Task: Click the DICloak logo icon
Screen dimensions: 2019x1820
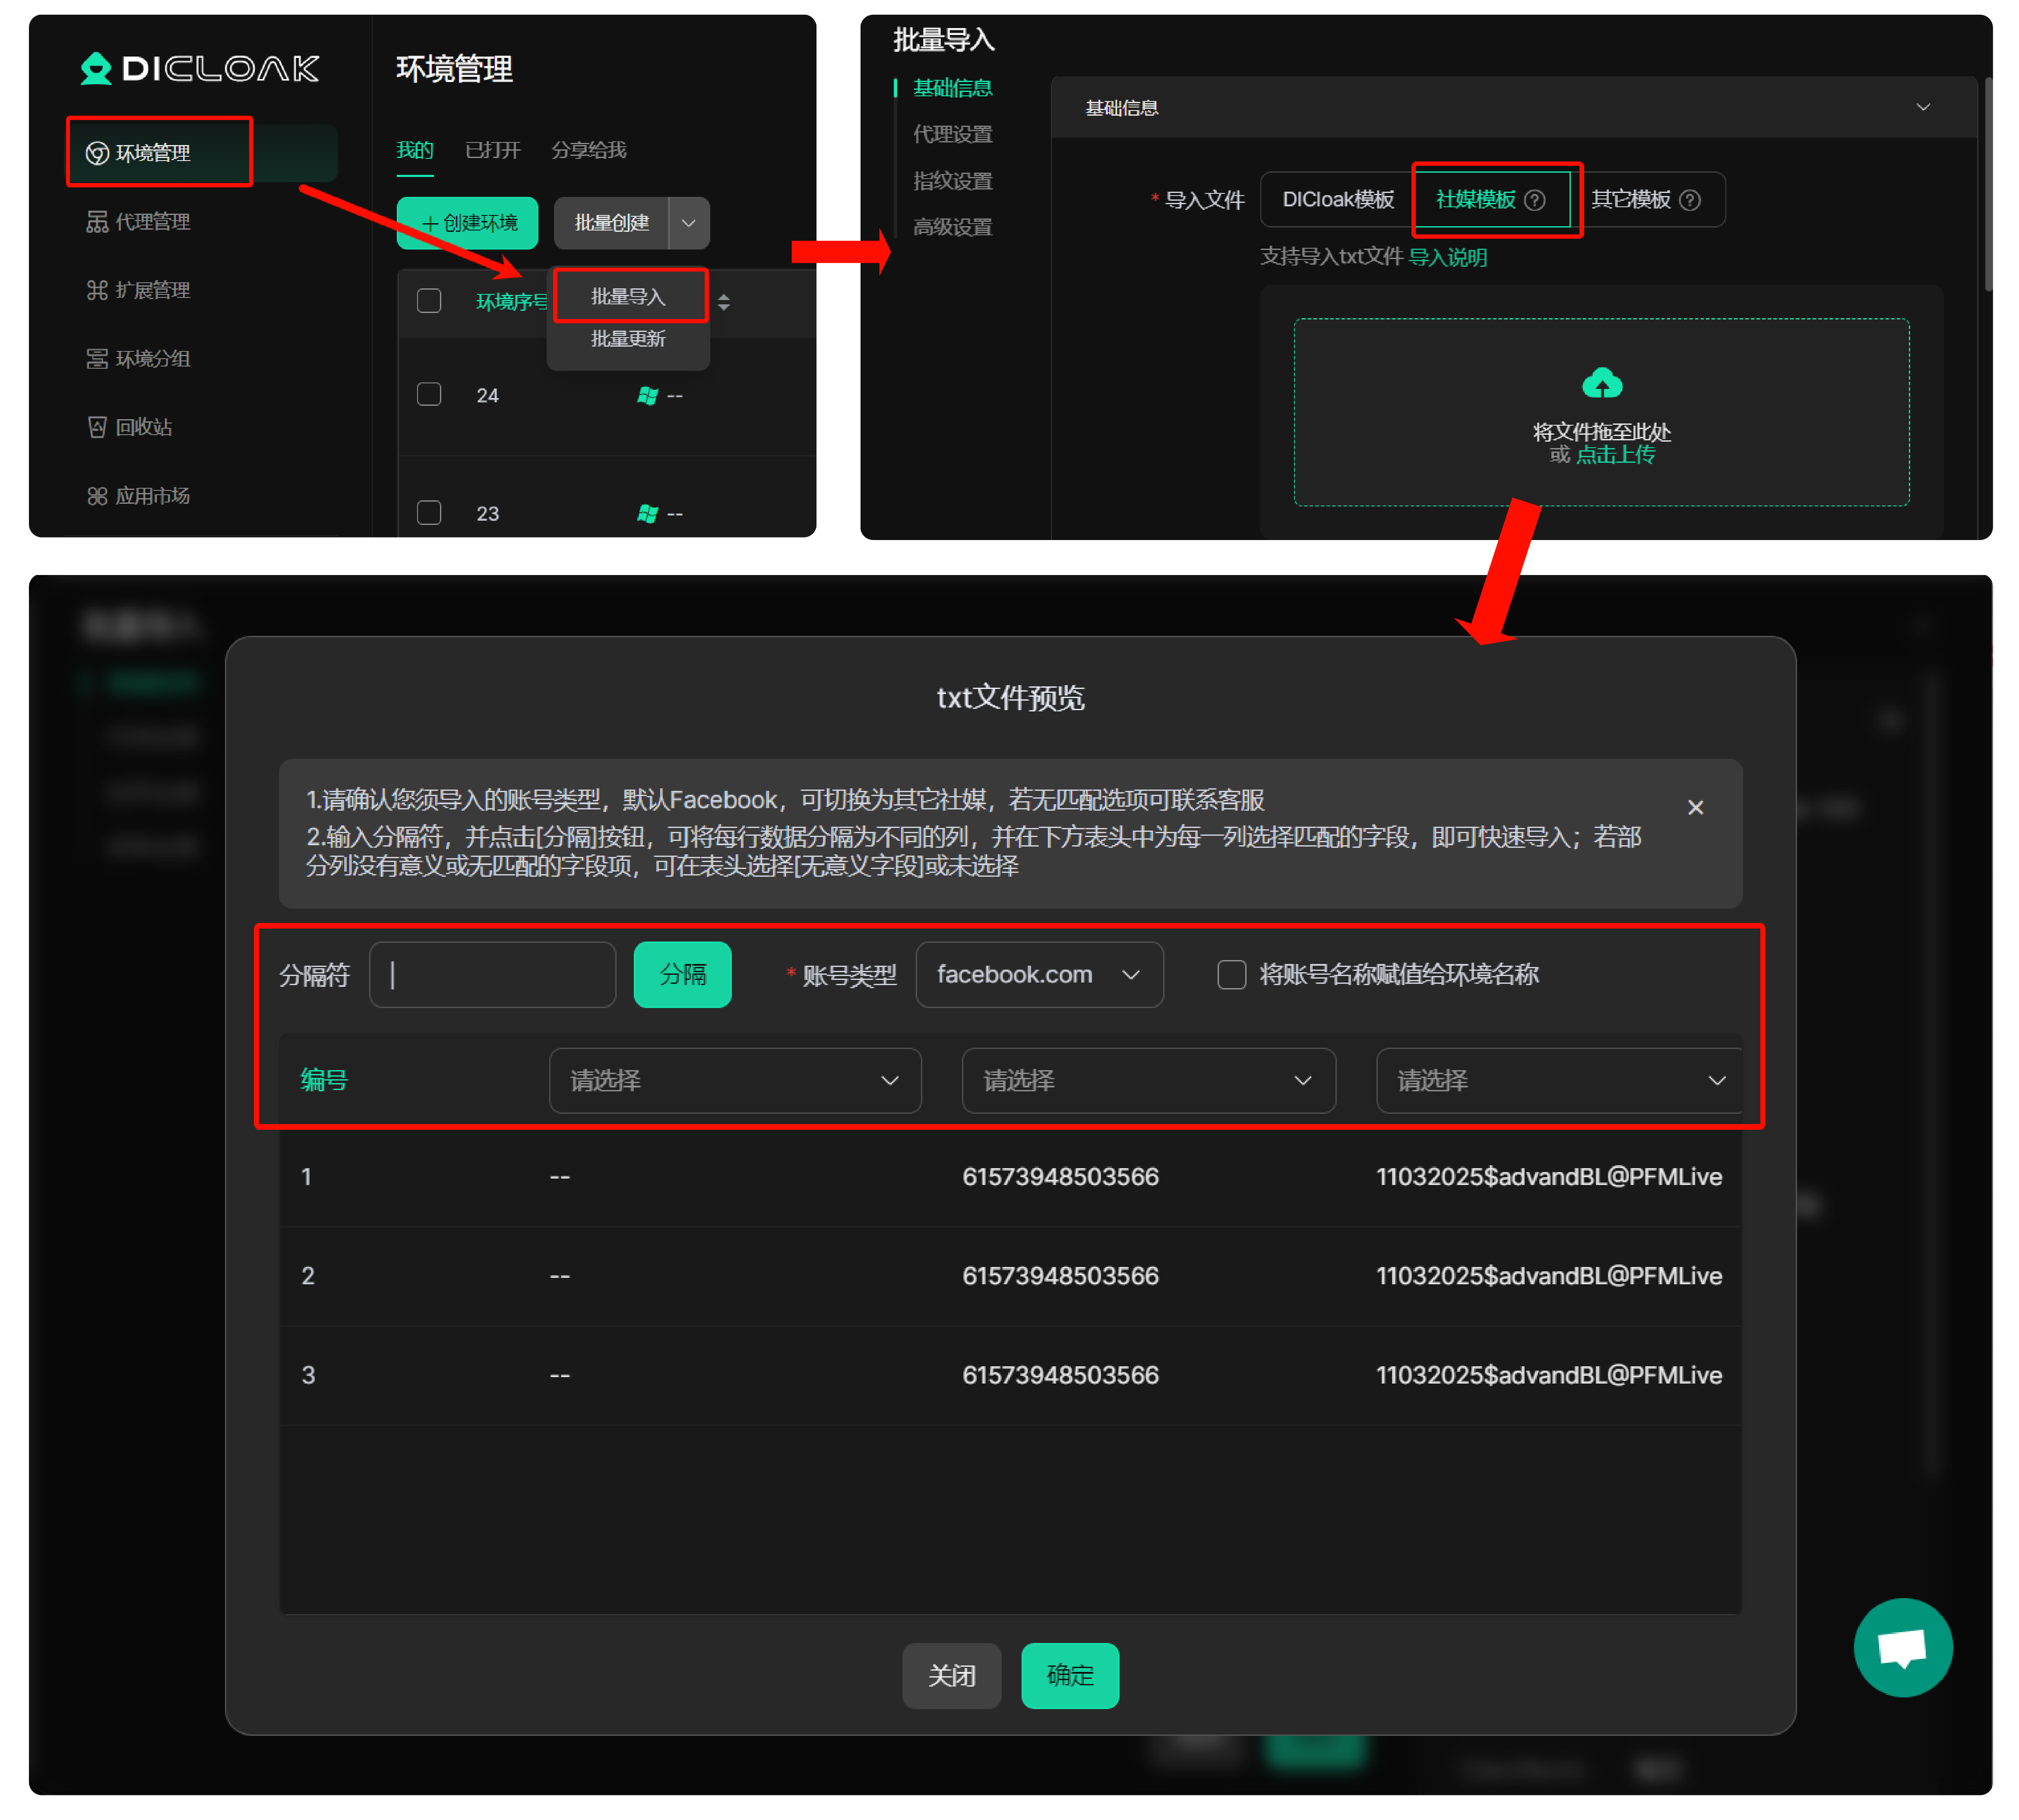Action: tap(96, 68)
